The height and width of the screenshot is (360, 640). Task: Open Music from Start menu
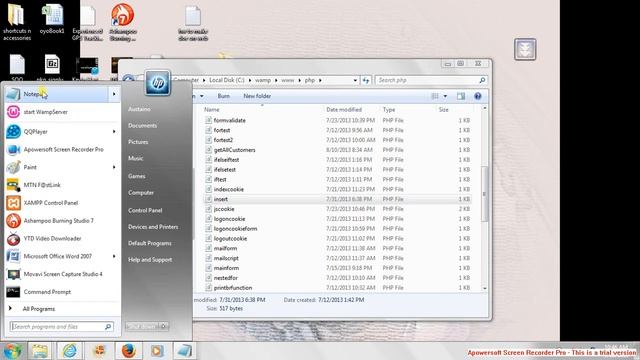click(136, 158)
